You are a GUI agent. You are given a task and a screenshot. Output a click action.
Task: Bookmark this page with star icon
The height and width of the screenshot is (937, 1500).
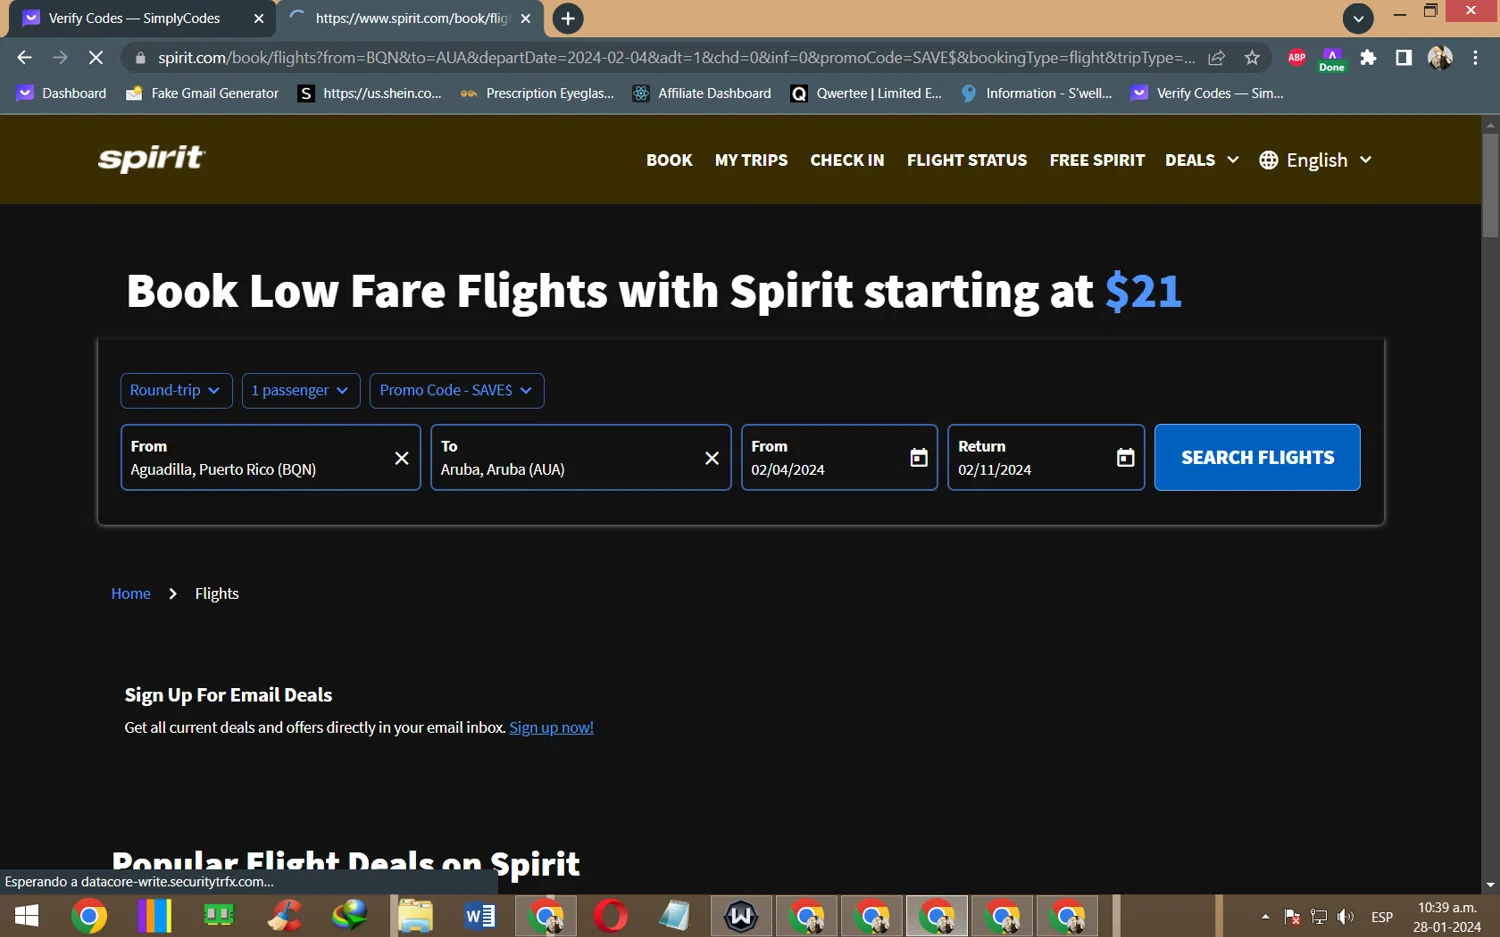point(1252,58)
